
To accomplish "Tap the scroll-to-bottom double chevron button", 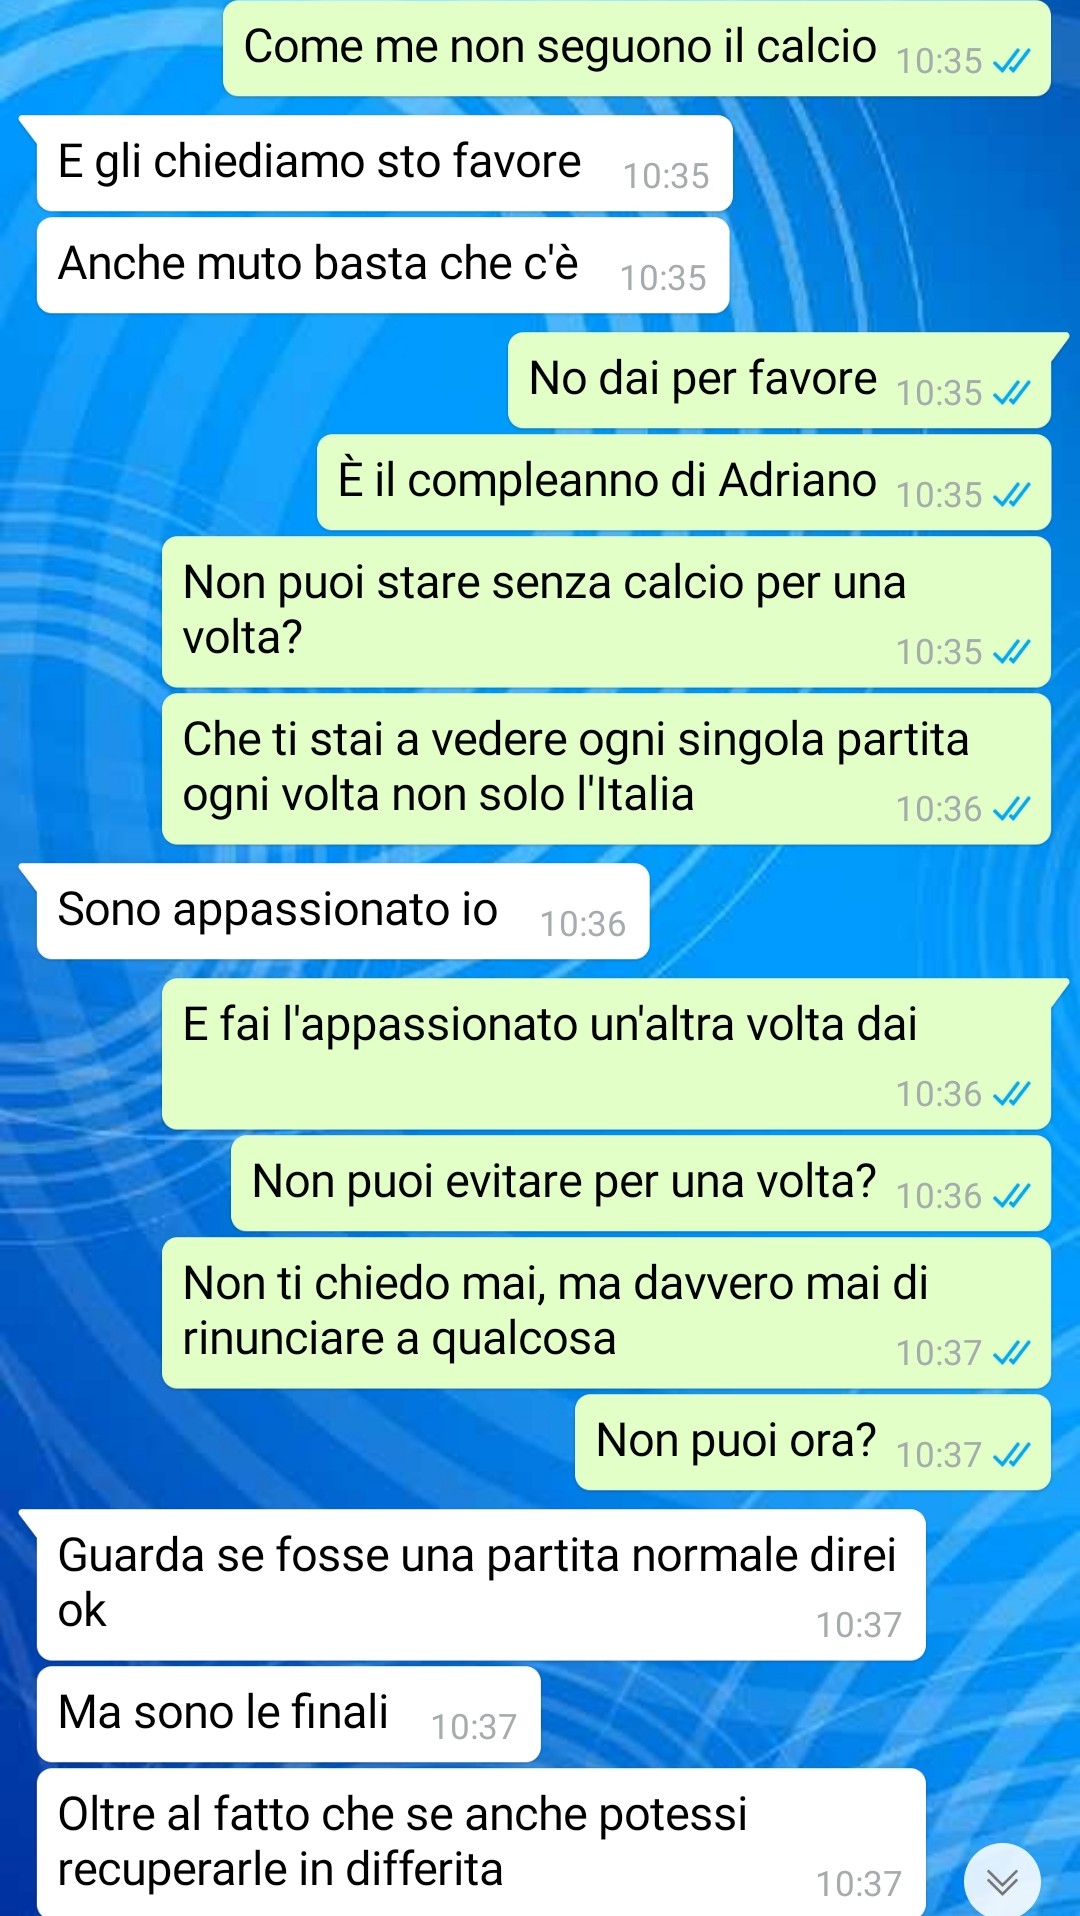I will click(1002, 1881).
